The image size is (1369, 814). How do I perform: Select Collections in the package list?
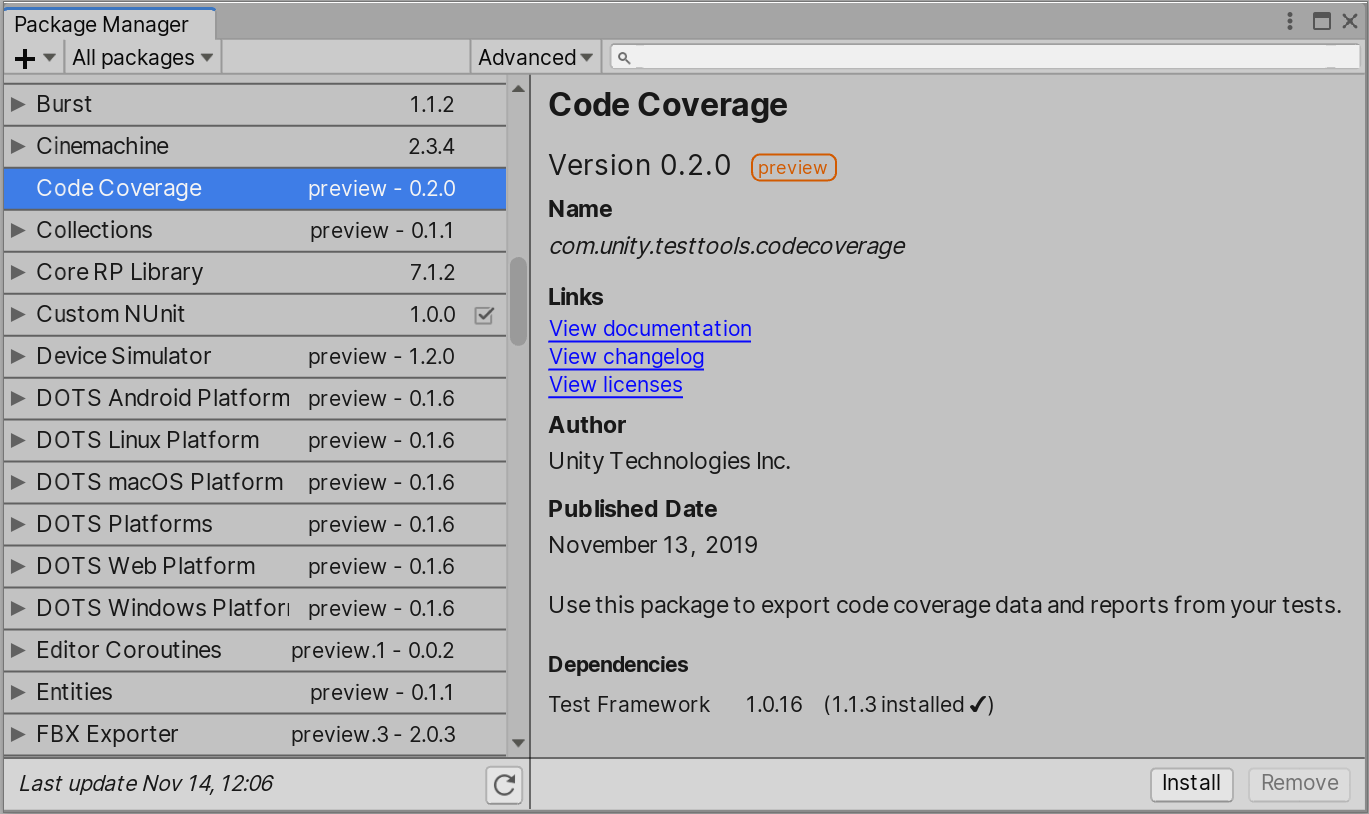(x=255, y=230)
